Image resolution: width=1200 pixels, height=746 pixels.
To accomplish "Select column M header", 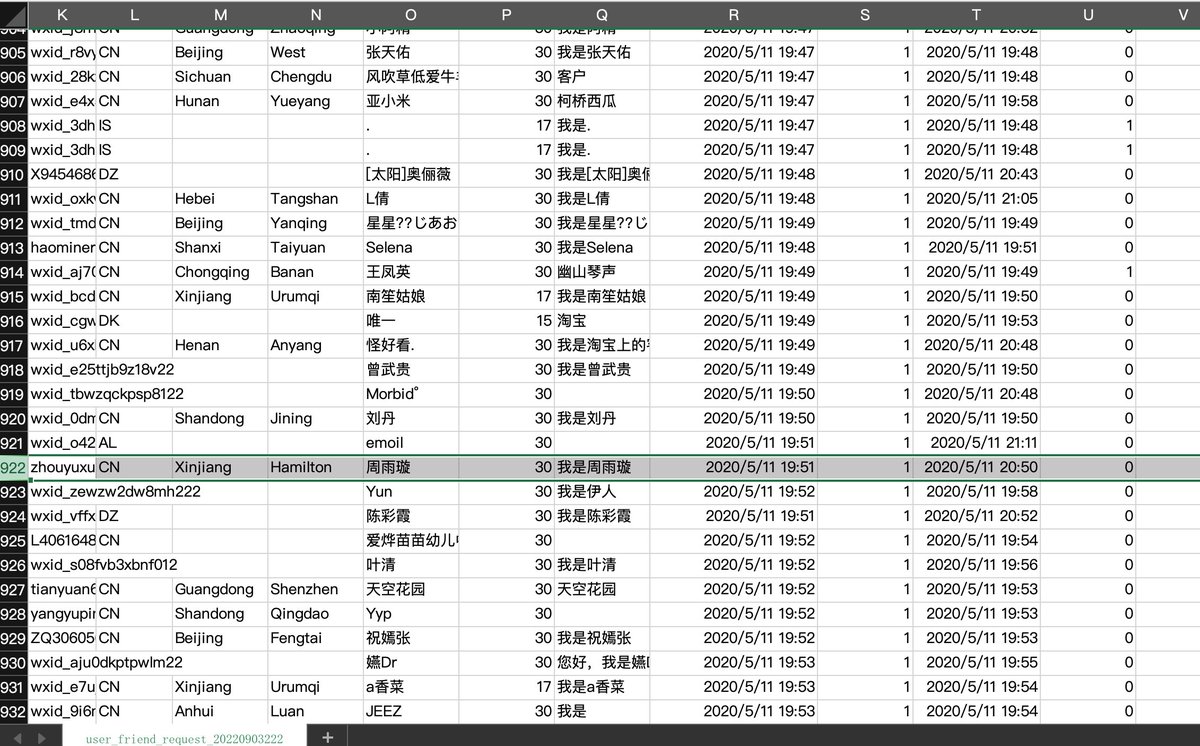I will 220,15.
